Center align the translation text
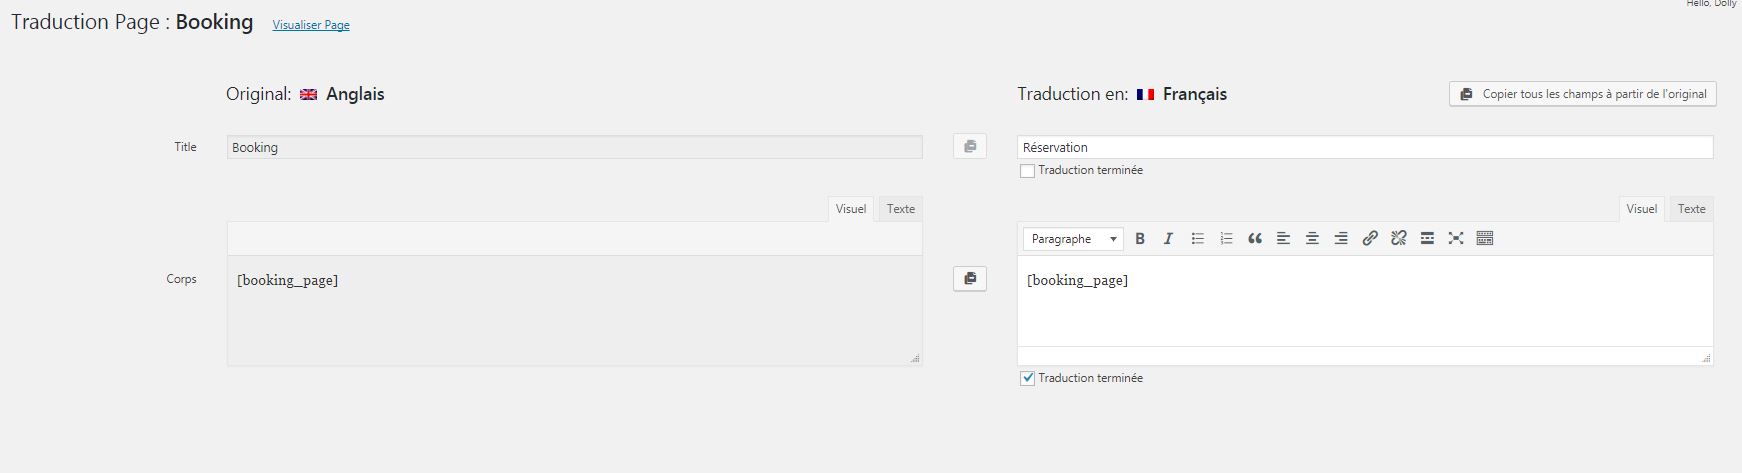Viewport: 1742px width, 473px height. [x=1312, y=239]
